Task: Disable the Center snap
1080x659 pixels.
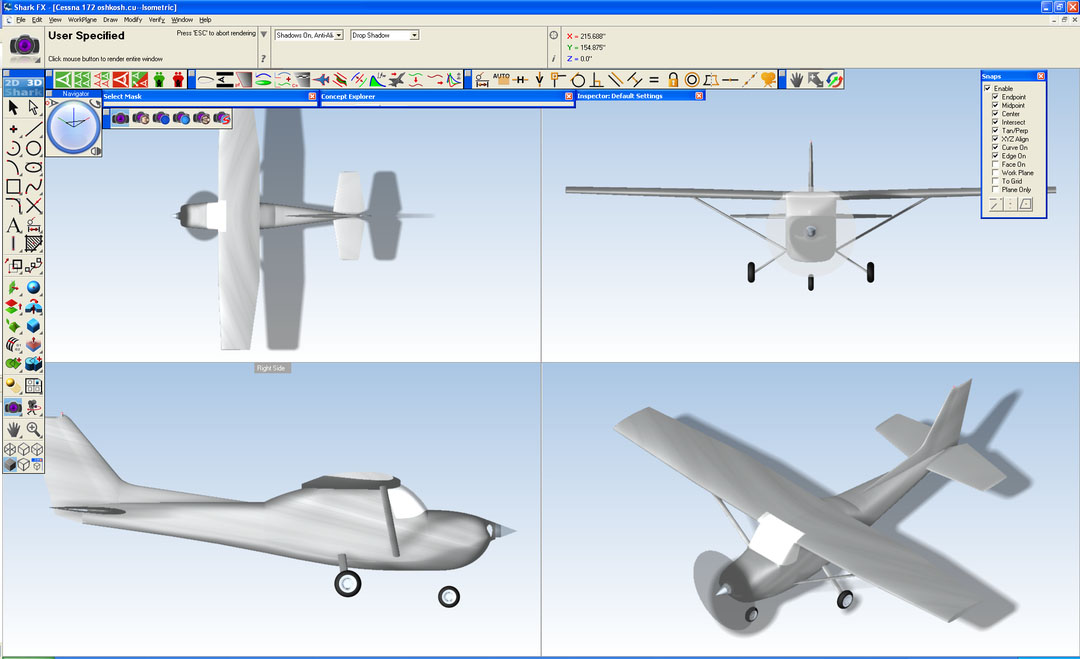Action: pyautogui.click(x=995, y=114)
